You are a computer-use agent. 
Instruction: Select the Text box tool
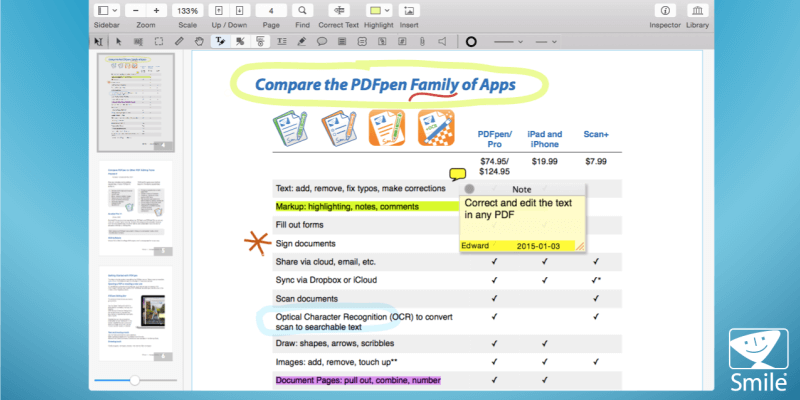tap(282, 42)
